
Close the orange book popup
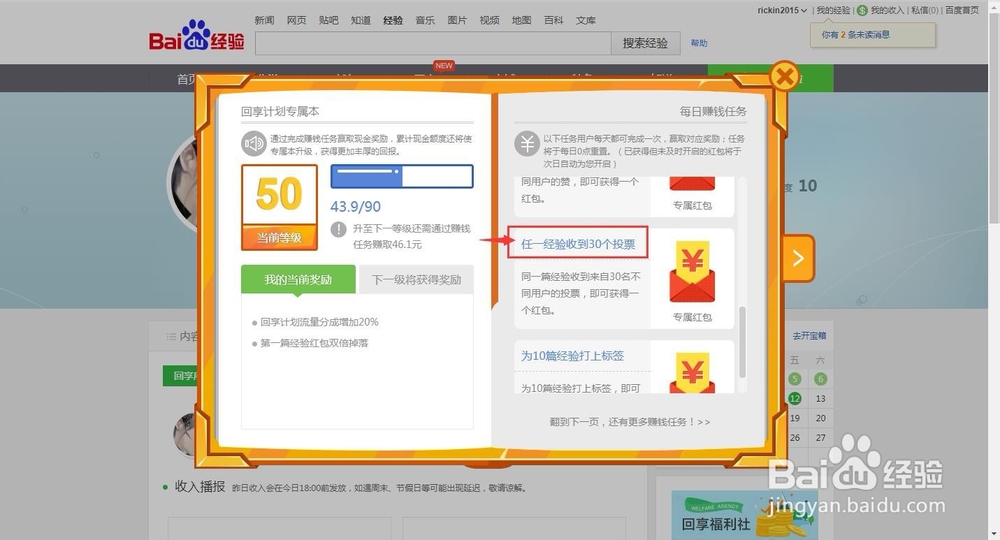[784, 77]
